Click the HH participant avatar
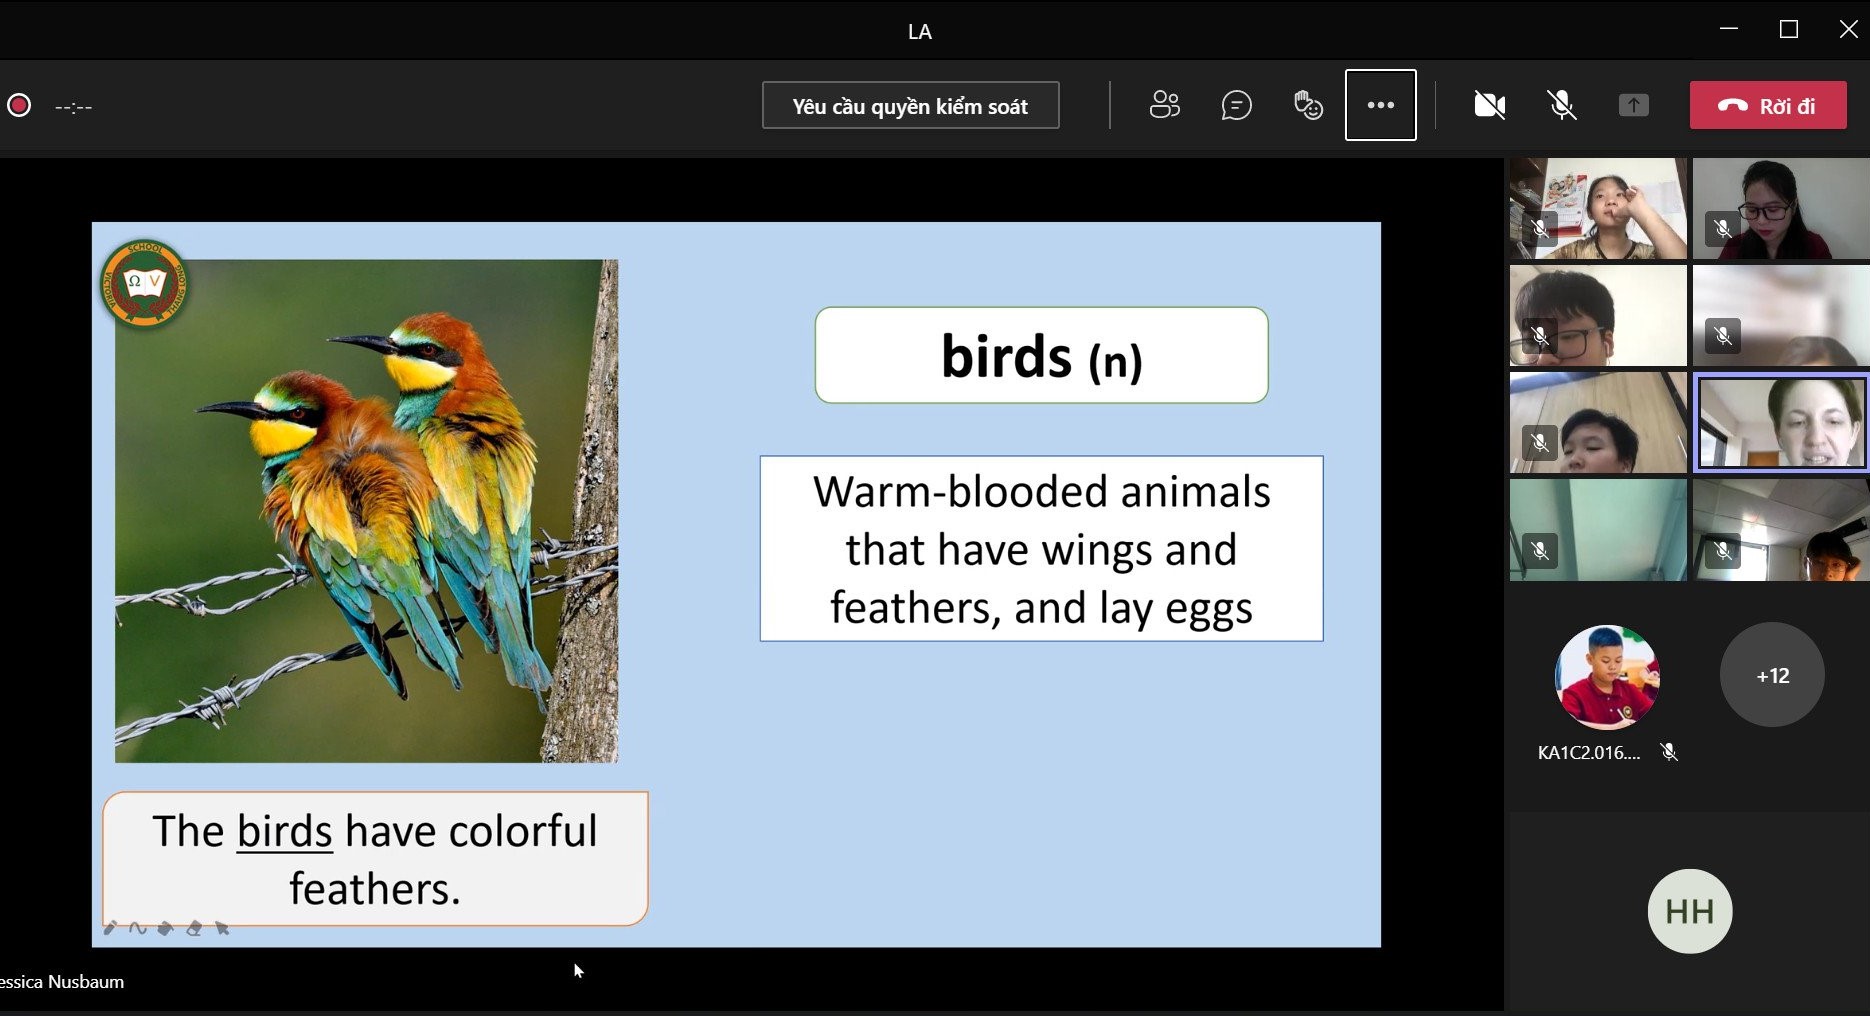The image size is (1870, 1016). [x=1689, y=911]
